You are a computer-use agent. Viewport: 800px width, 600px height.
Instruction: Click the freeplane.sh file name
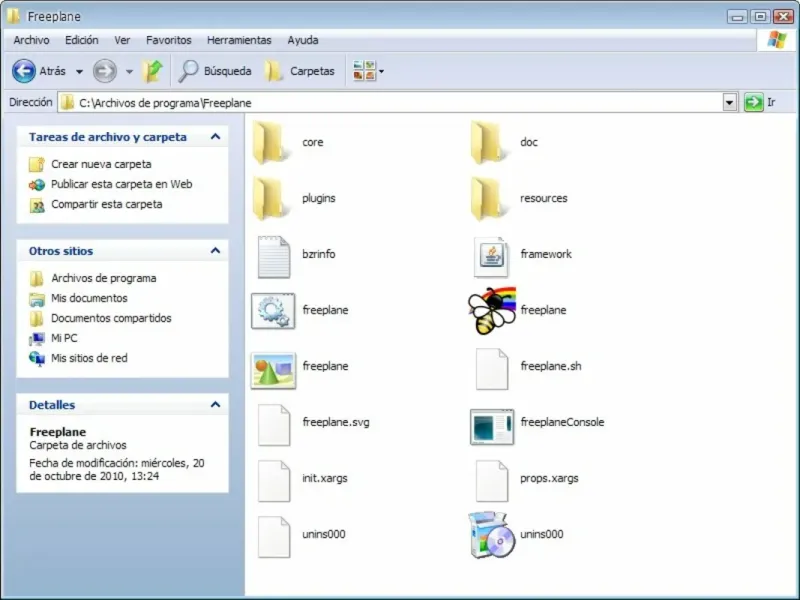pyautogui.click(x=551, y=366)
